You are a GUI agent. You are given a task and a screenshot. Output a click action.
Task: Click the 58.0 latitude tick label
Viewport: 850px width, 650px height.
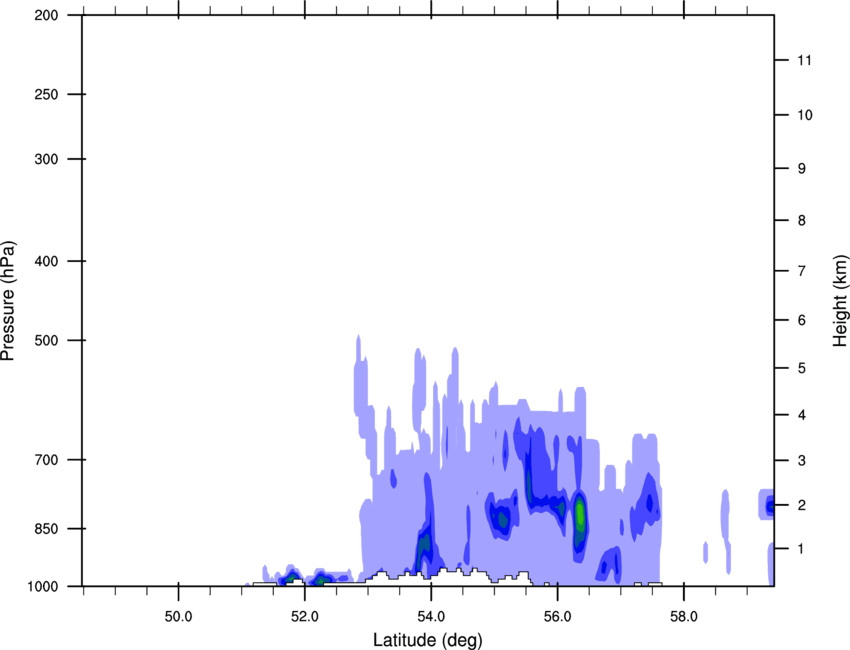click(683, 613)
